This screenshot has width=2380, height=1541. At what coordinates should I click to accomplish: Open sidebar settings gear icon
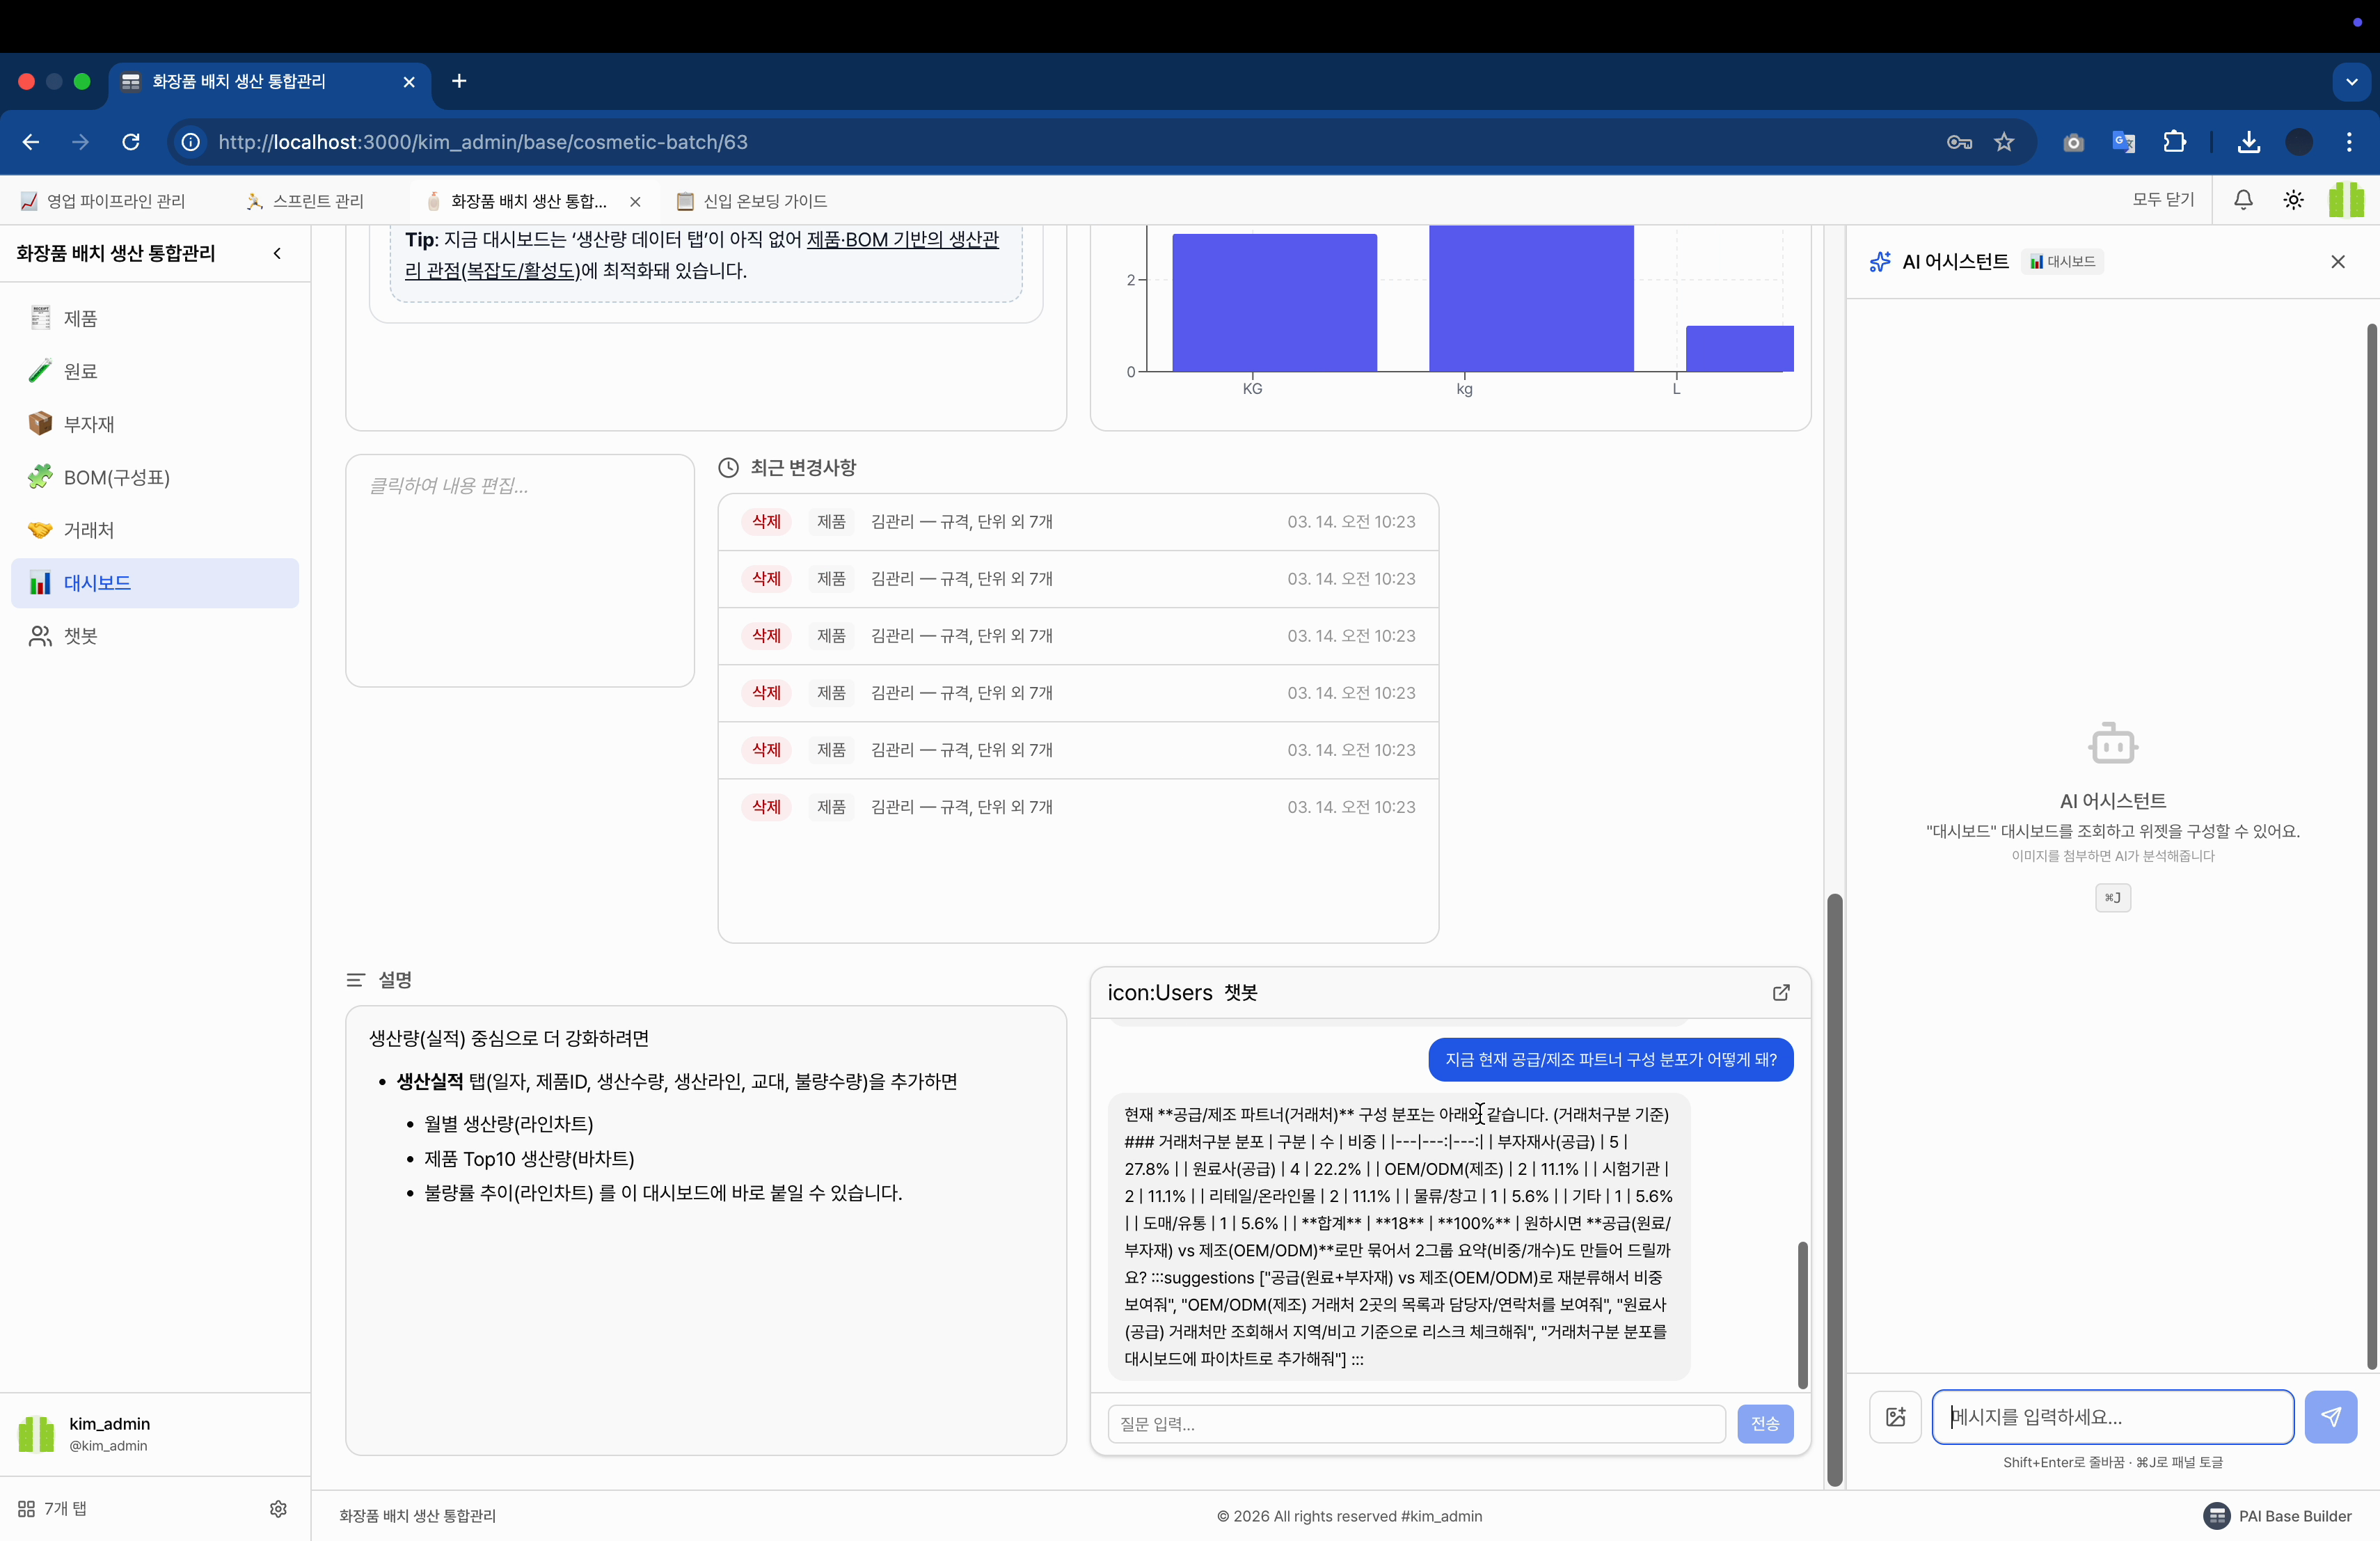tap(278, 1508)
